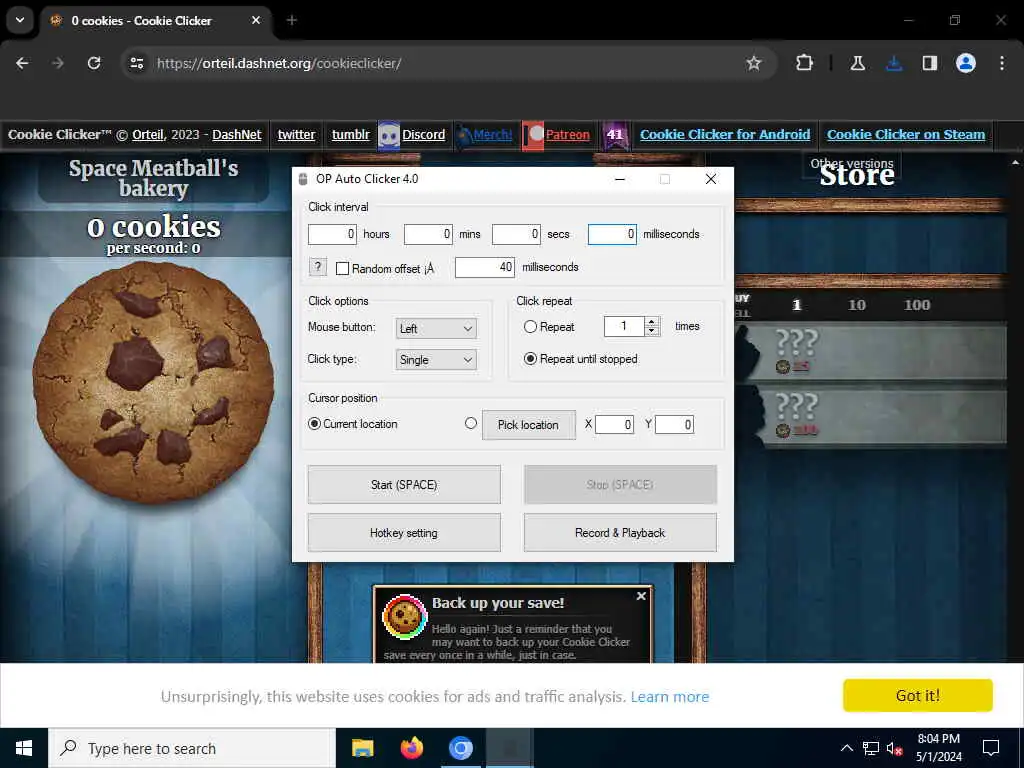This screenshot has width=1024, height=768.
Task: Select the Repeat times radio button
Action: pos(530,327)
